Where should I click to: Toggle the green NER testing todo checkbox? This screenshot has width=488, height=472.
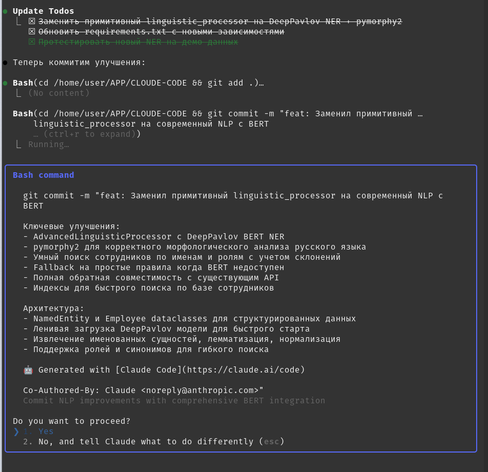(32, 42)
